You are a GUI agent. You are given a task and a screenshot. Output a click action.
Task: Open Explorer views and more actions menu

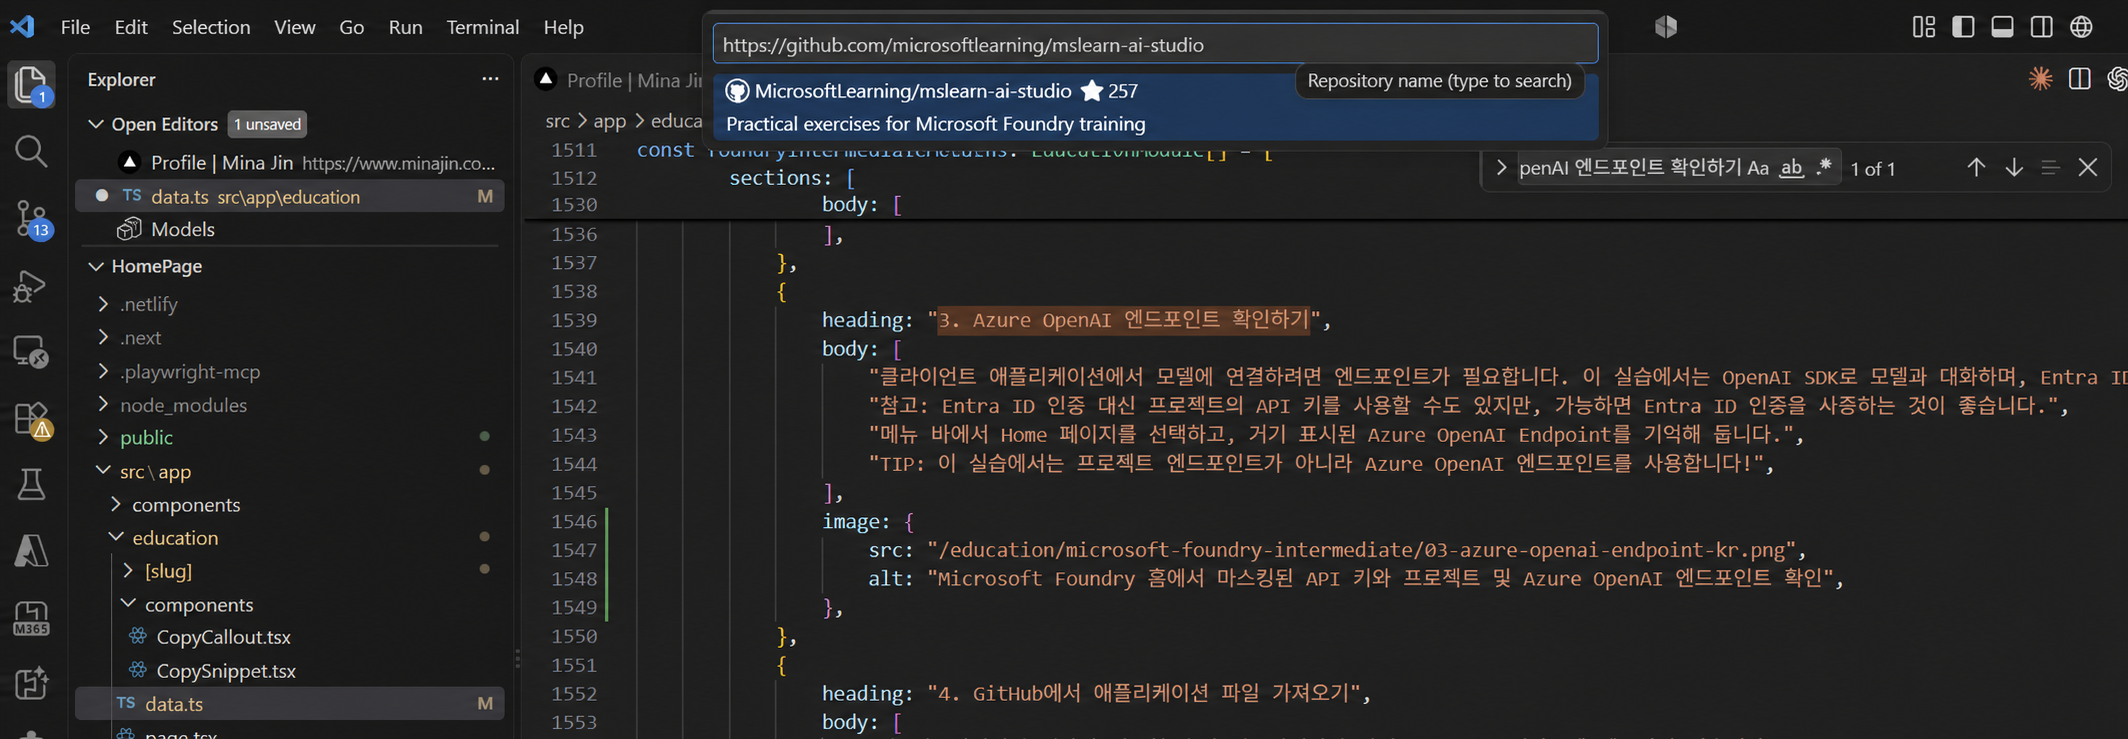[490, 79]
